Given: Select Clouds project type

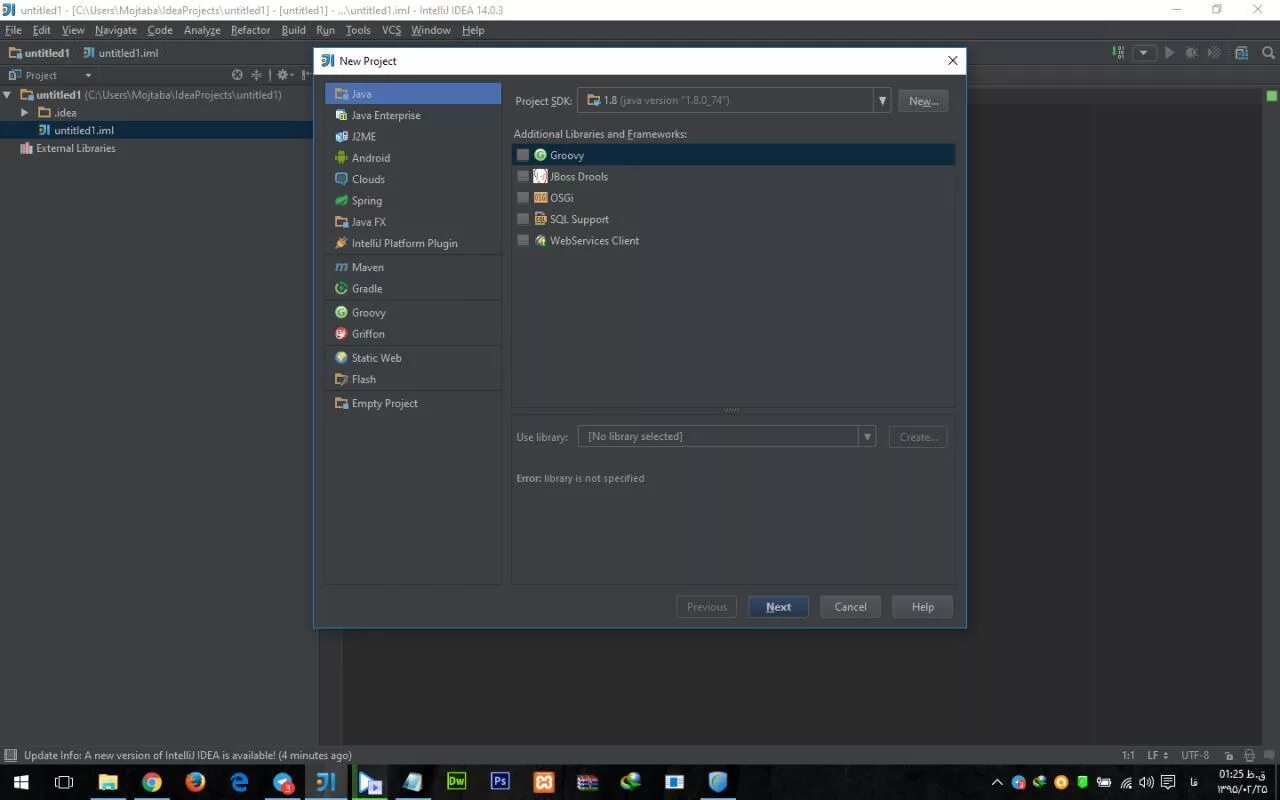Looking at the screenshot, I should point(413,179).
